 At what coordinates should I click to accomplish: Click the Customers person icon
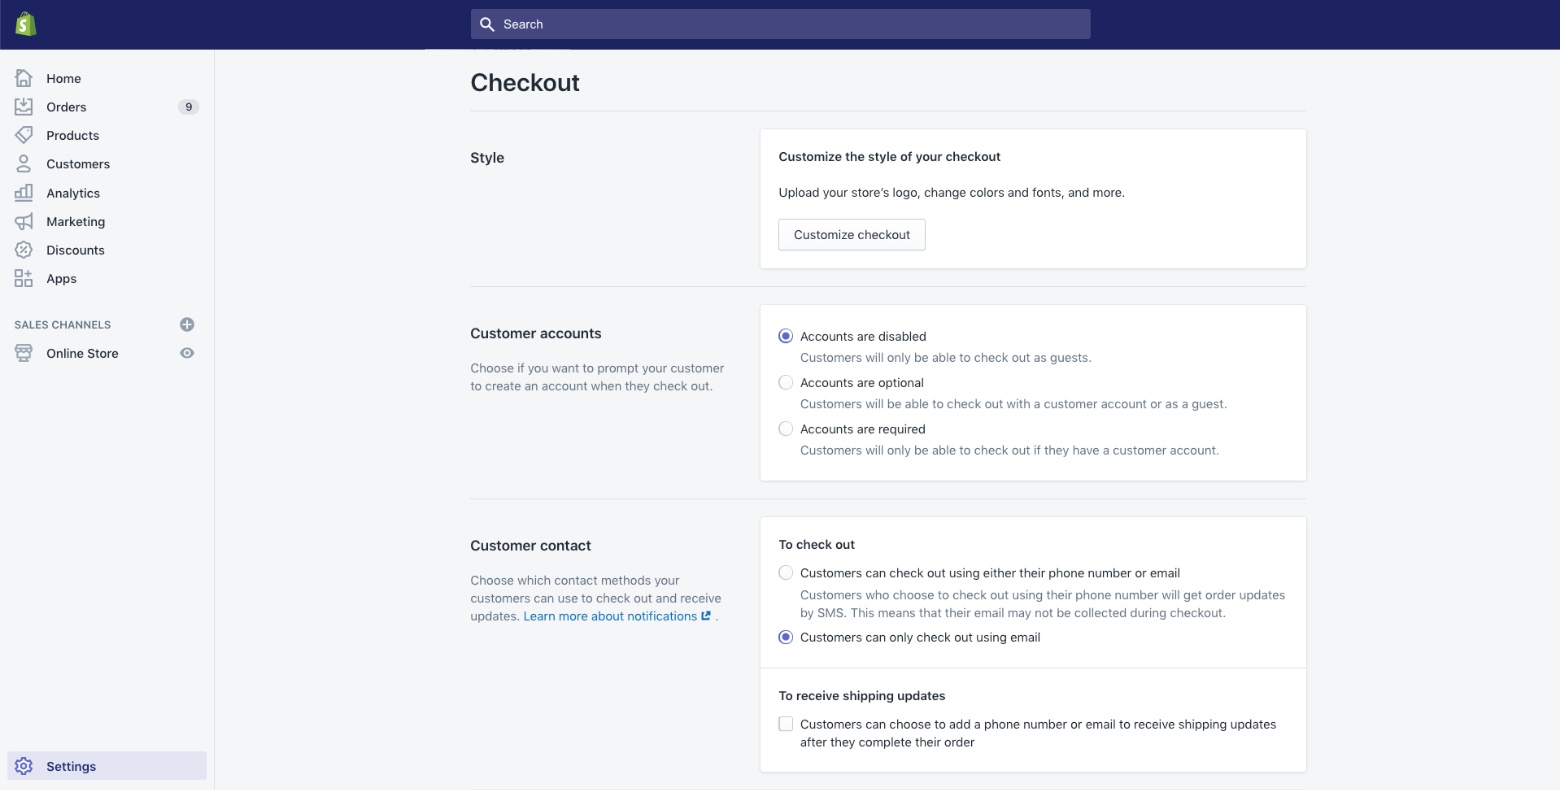pyautogui.click(x=24, y=164)
